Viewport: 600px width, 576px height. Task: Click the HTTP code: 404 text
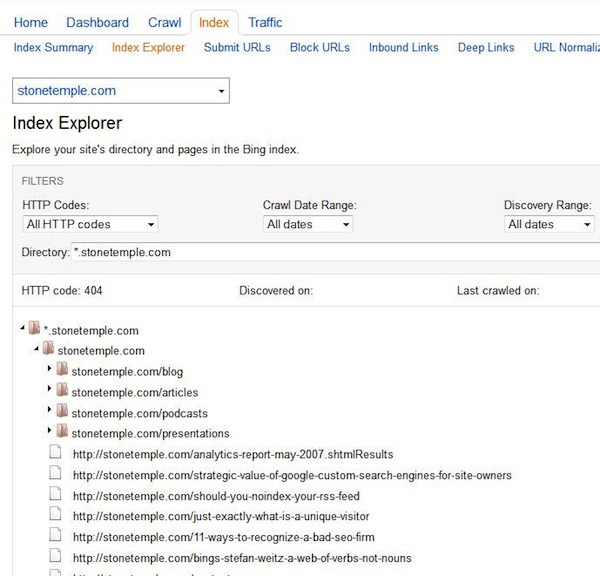click(62, 290)
